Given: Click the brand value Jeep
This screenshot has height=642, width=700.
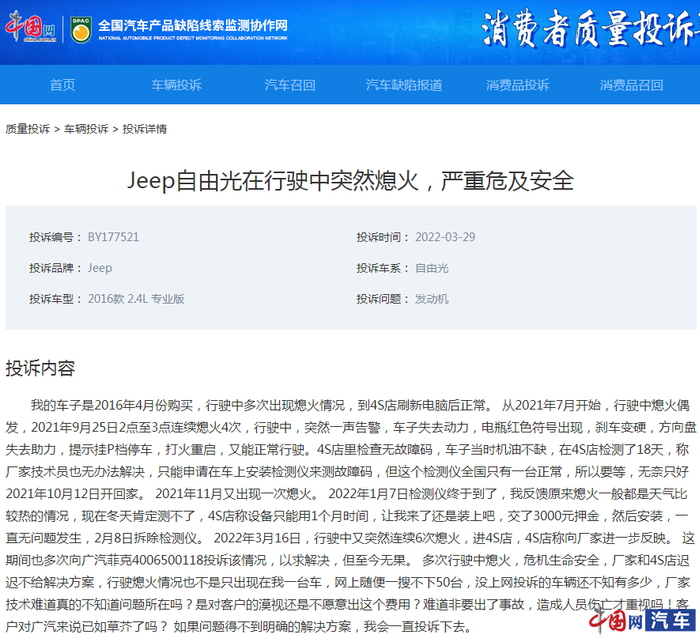Looking at the screenshot, I should point(100,268).
